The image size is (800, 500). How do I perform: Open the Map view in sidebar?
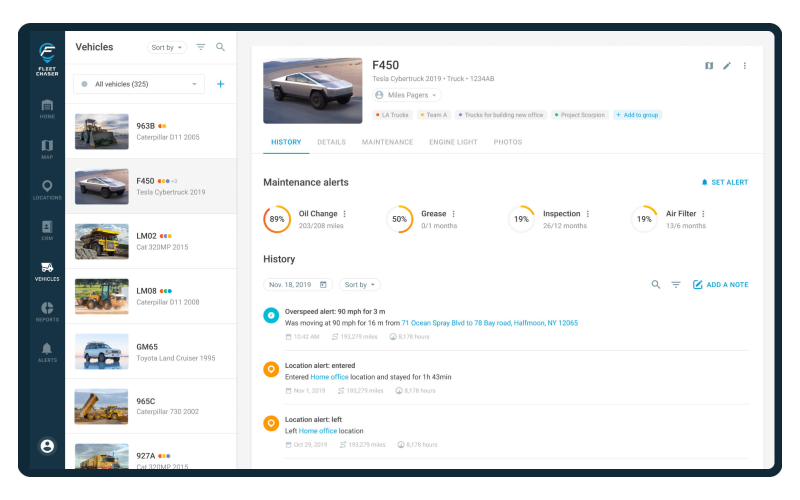[x=47, y=149]
